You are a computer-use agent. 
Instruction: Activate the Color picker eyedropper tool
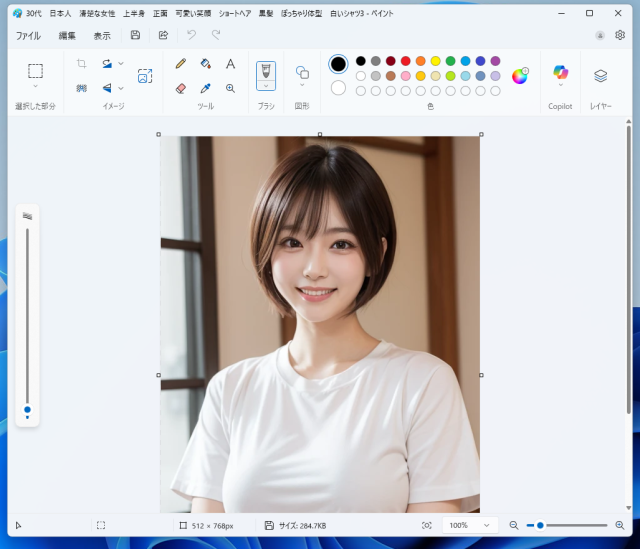point(206,88)
